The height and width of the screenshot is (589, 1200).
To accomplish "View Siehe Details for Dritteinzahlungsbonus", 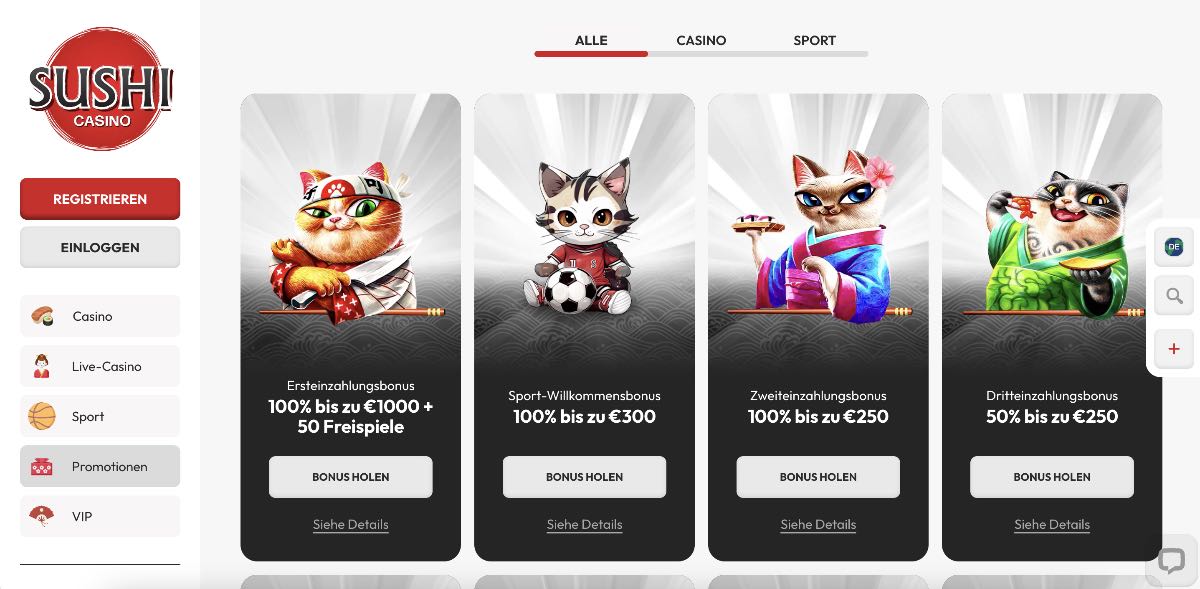I will (x=1052, y=525).
